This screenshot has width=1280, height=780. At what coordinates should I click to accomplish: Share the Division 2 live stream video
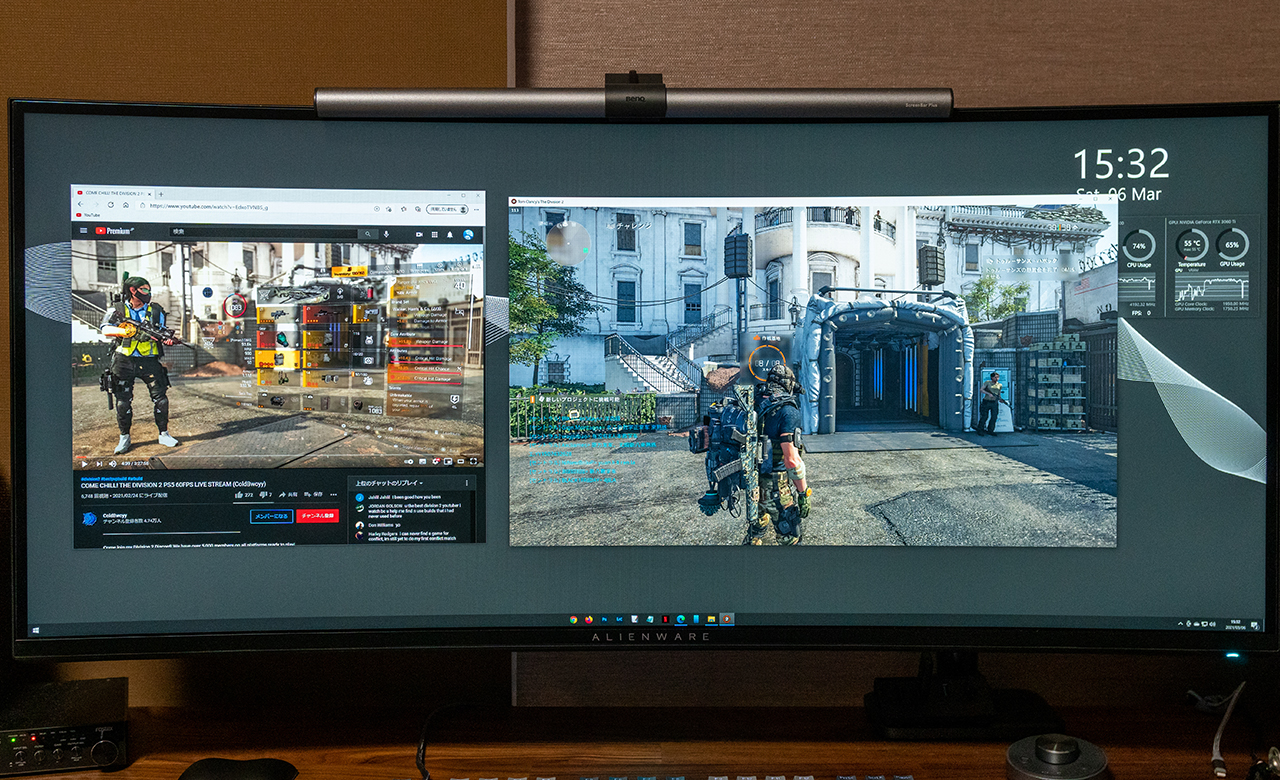[288, 494]
